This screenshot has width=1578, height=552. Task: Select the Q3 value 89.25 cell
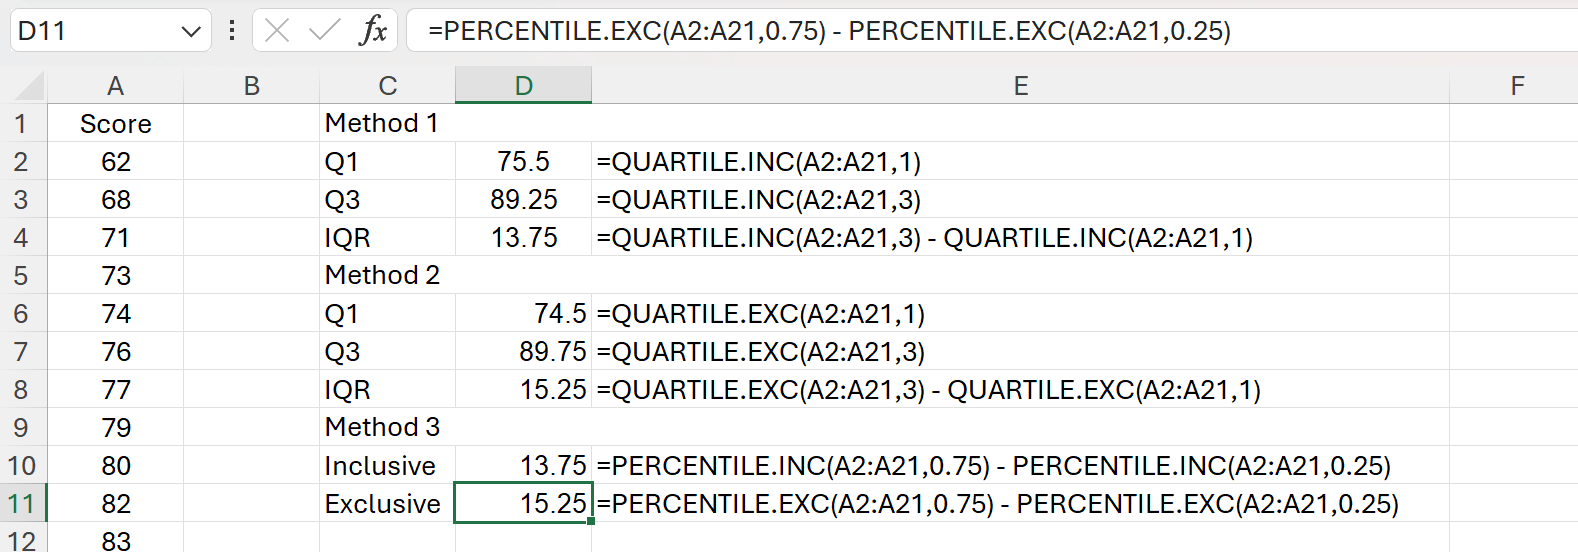[x=523, y=200]
